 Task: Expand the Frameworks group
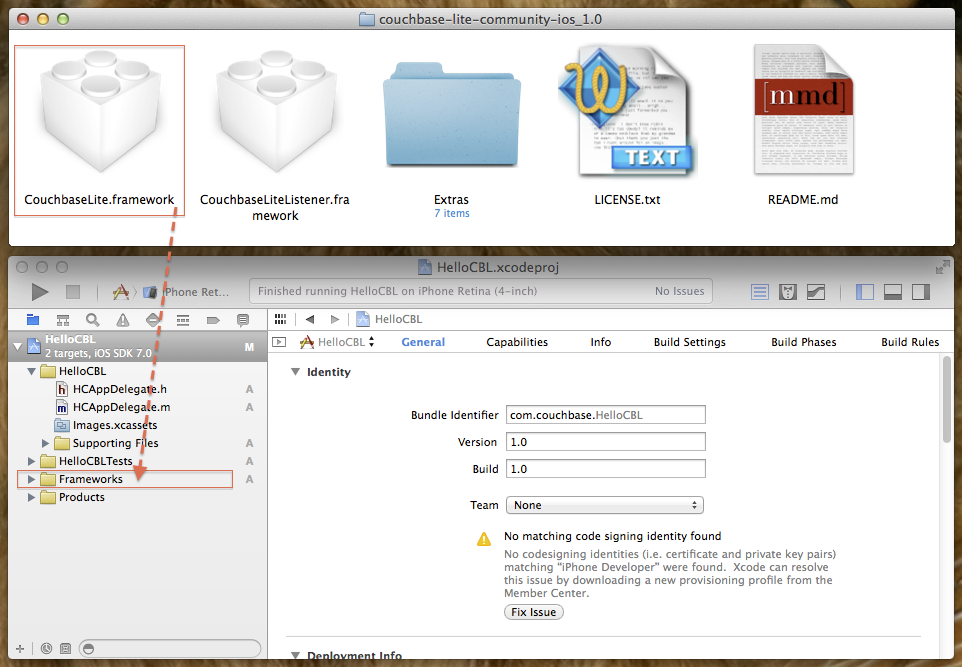[31, 479]
